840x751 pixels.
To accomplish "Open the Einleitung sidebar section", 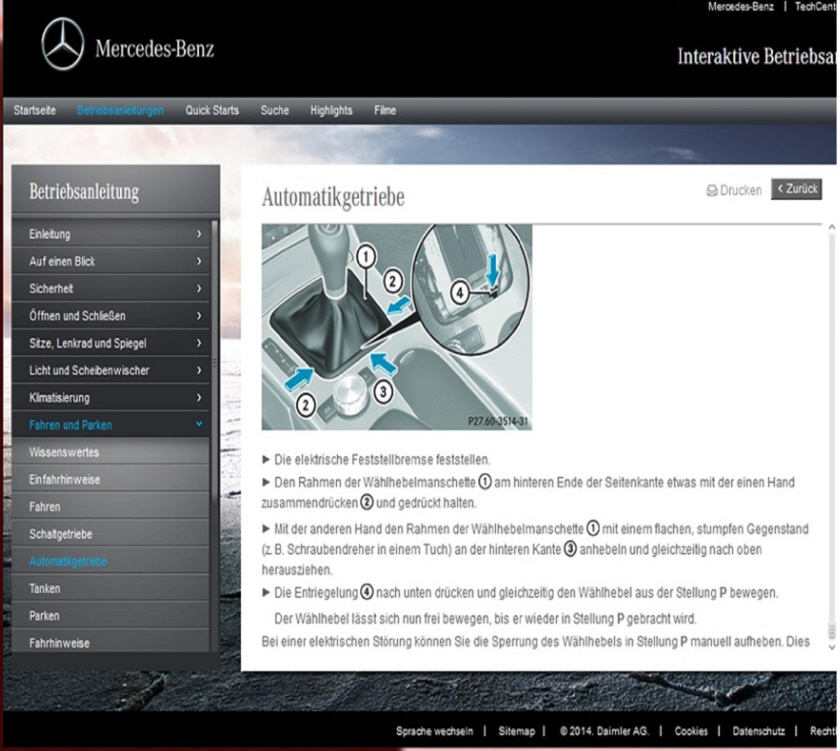I will point(111,234).
